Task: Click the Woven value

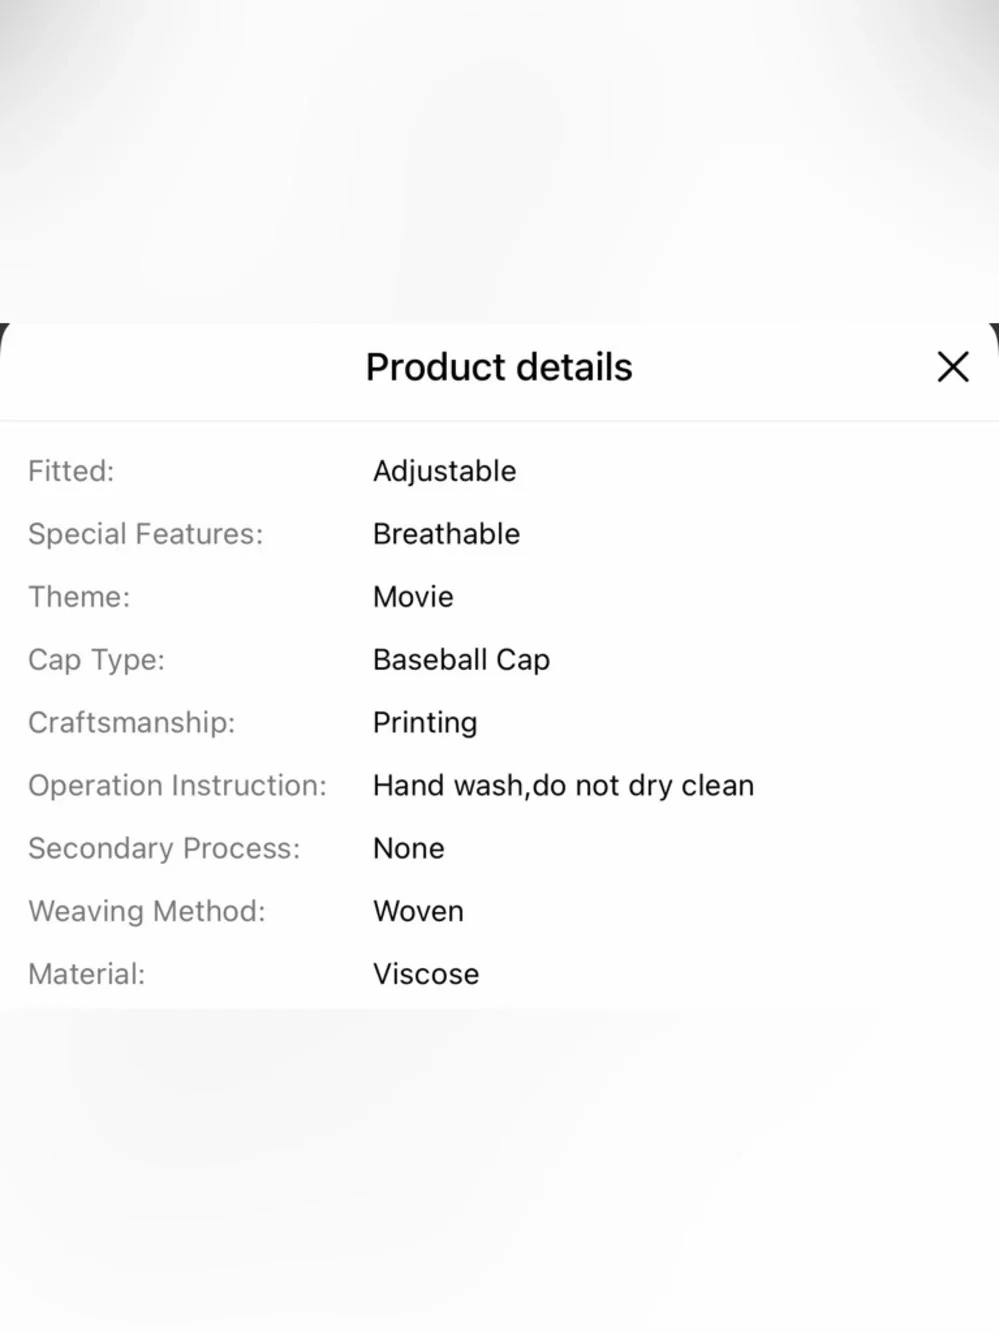Action: click(418, 912)
